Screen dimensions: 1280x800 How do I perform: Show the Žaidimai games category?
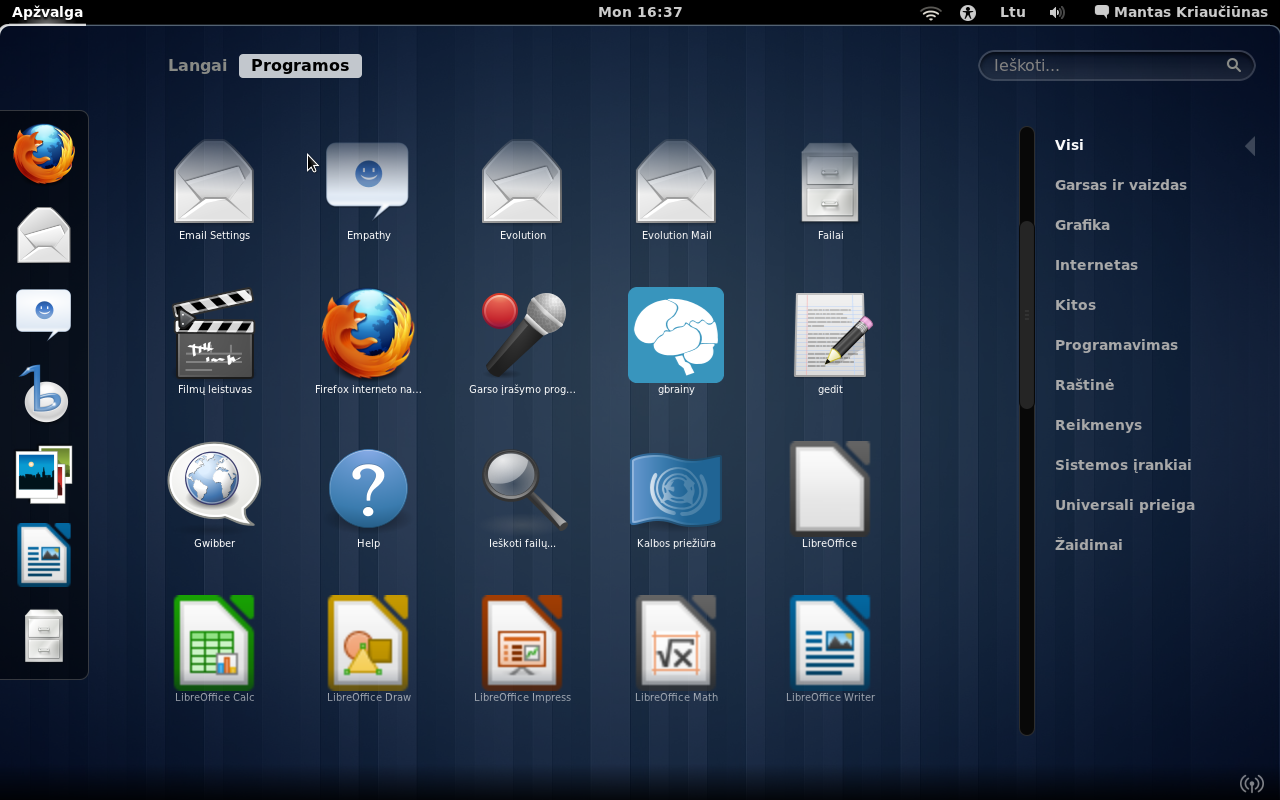(1088, 545)
